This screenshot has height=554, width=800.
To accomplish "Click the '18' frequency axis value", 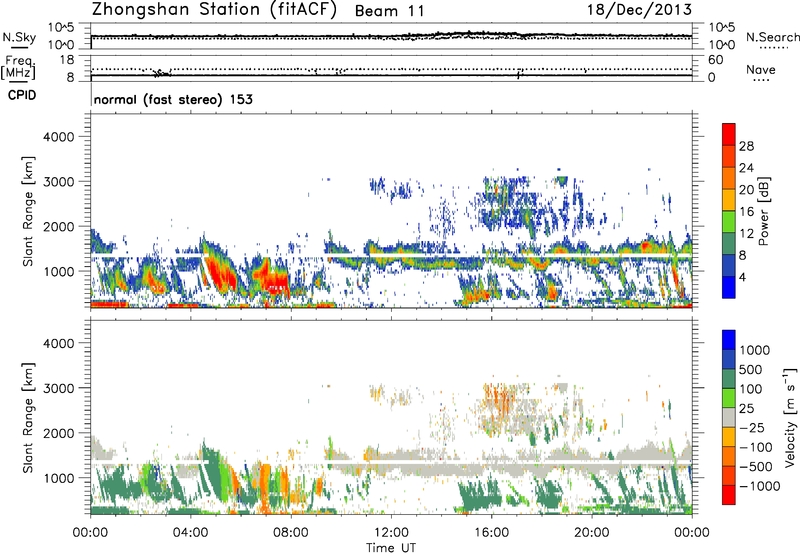I will click(67, 60).
